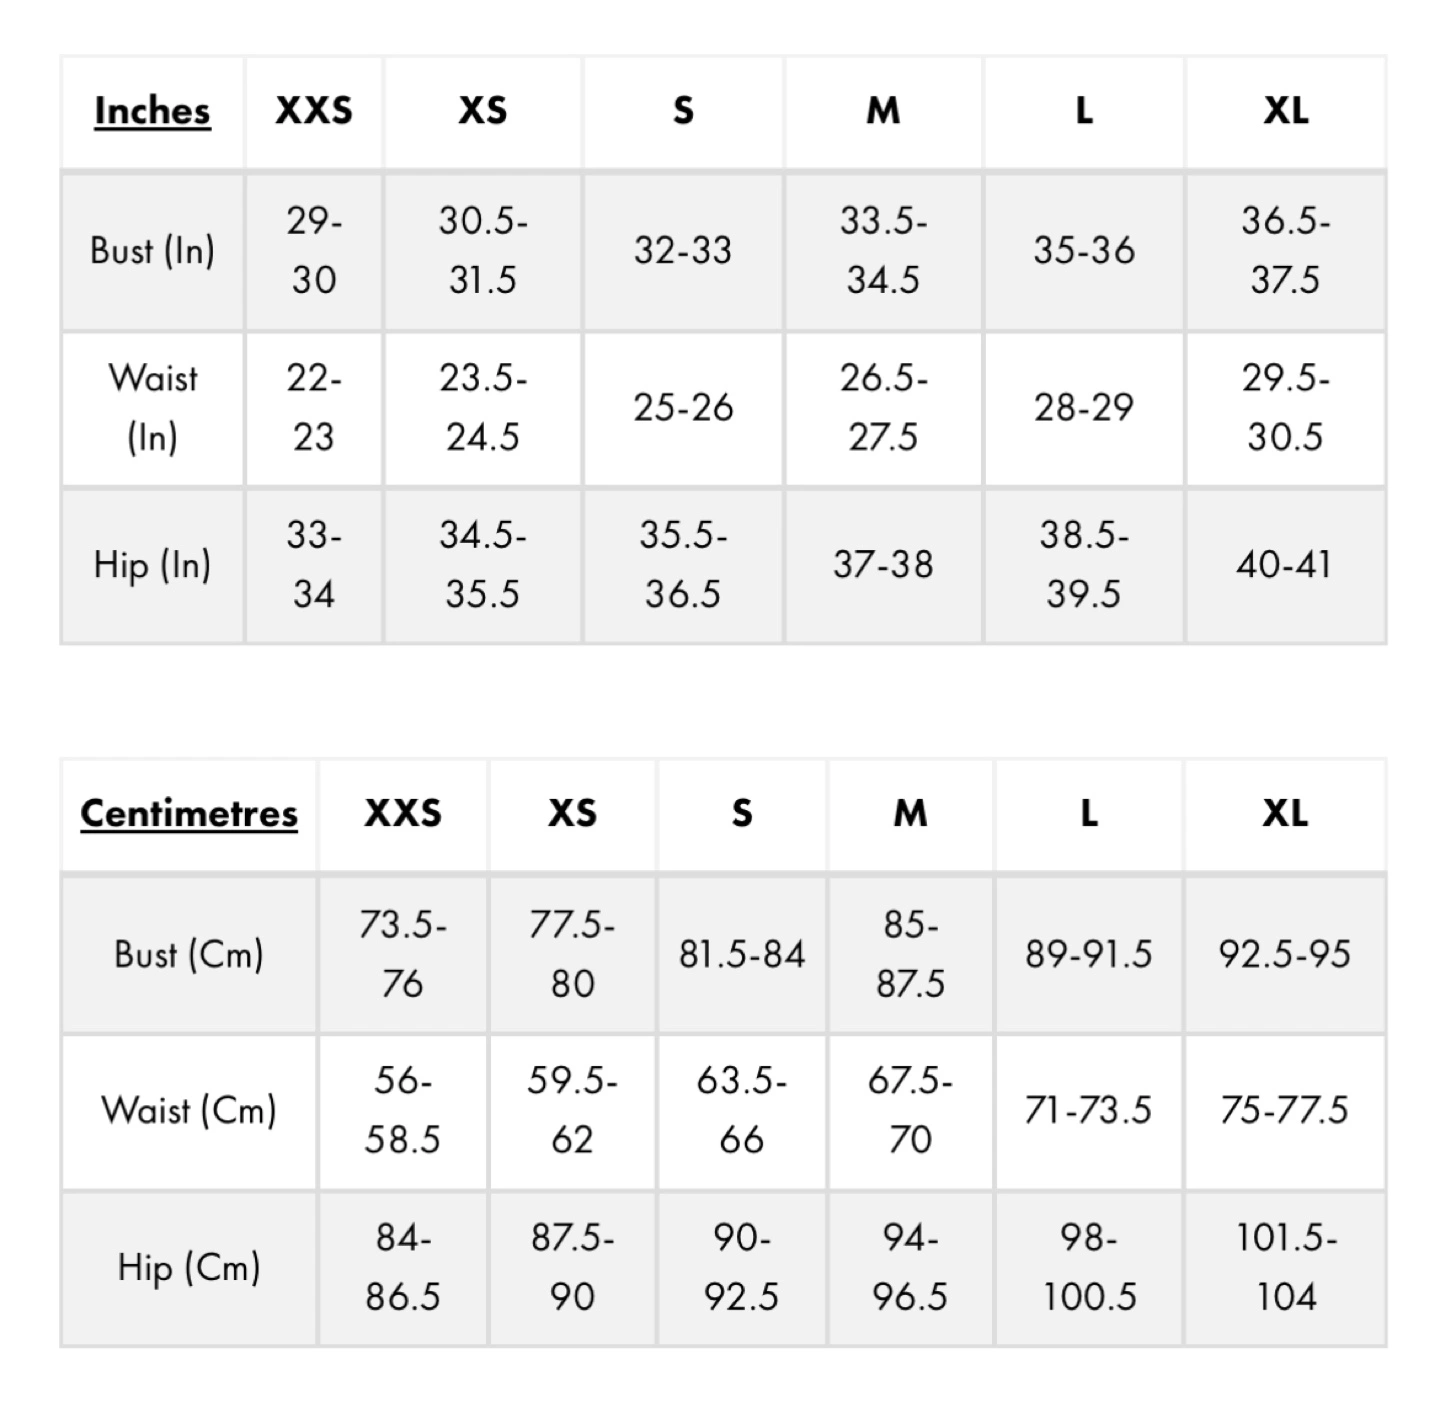Select the 32-33 bust measurement cell

[683, 250]
